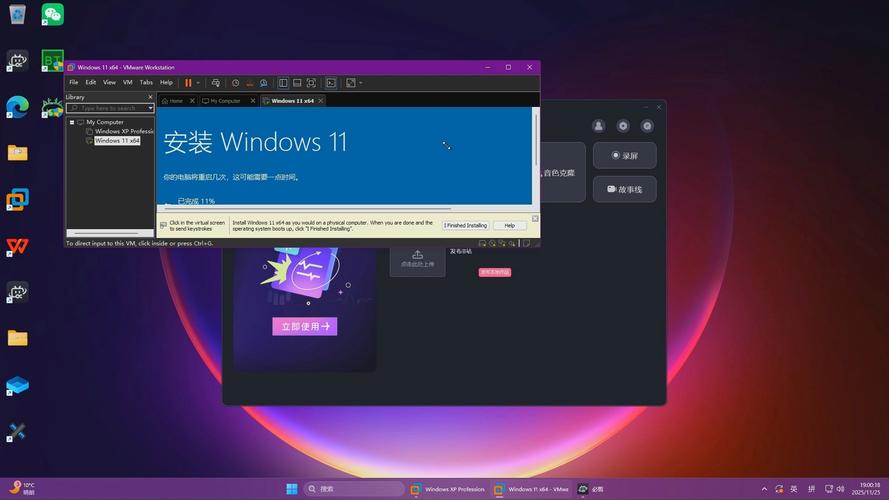This screenshot has height=500, width=889.
Task: Click the My Computer library entry
Action: click(x=104, y=122)
